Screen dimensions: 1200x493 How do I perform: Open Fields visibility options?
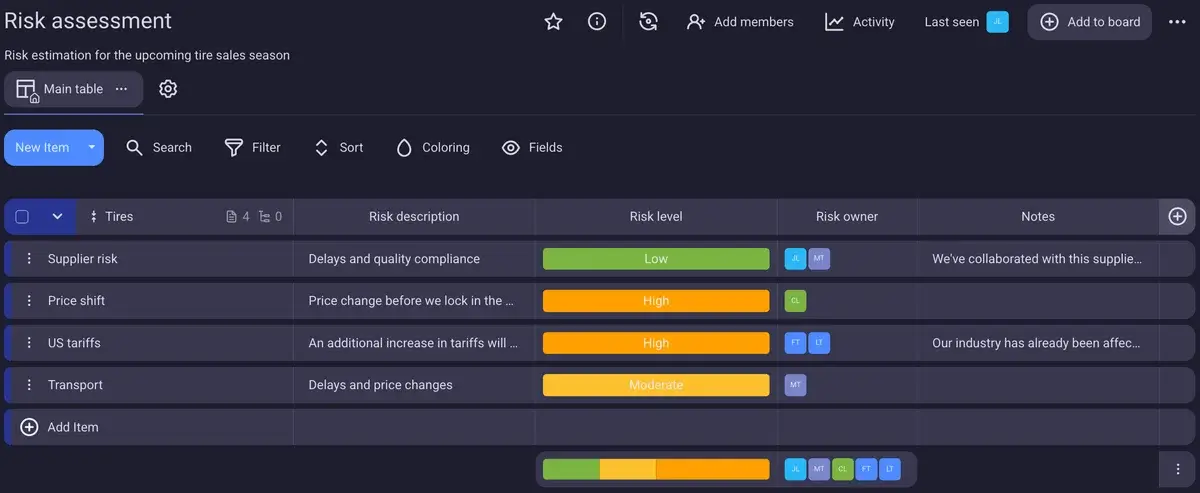532,148
